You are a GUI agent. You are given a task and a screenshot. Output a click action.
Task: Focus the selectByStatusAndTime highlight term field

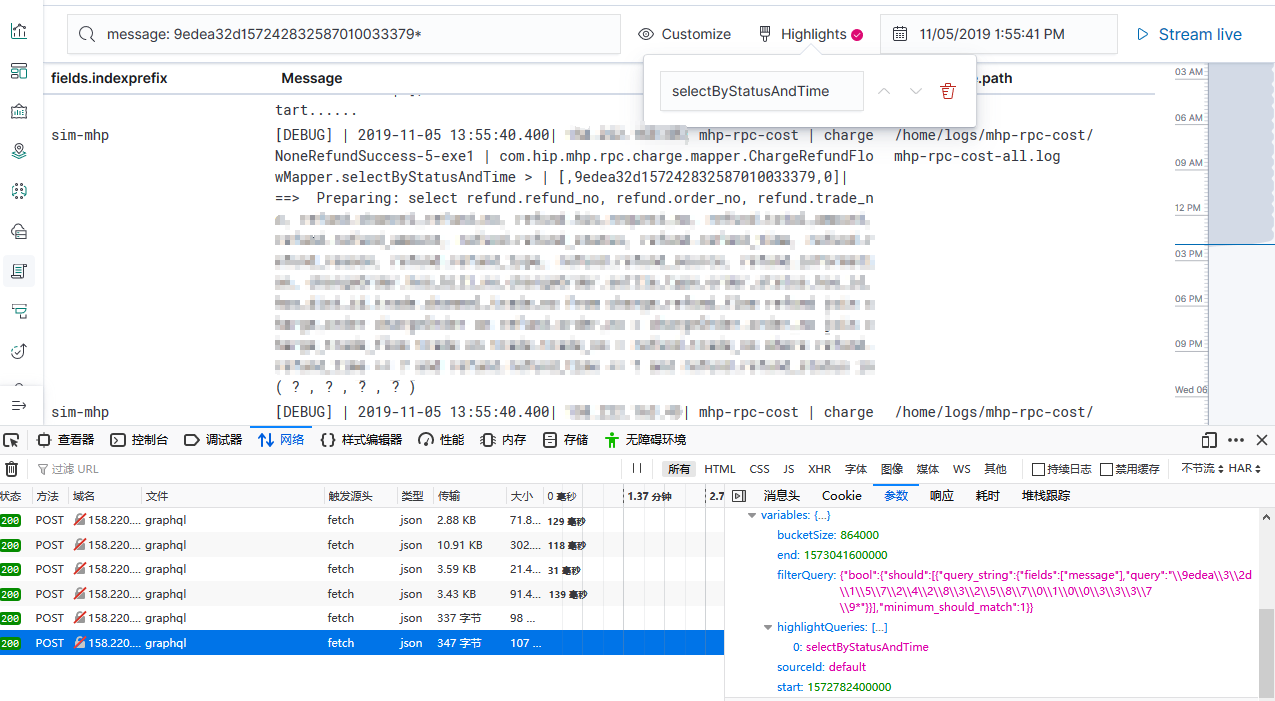[x=761, y=91]
